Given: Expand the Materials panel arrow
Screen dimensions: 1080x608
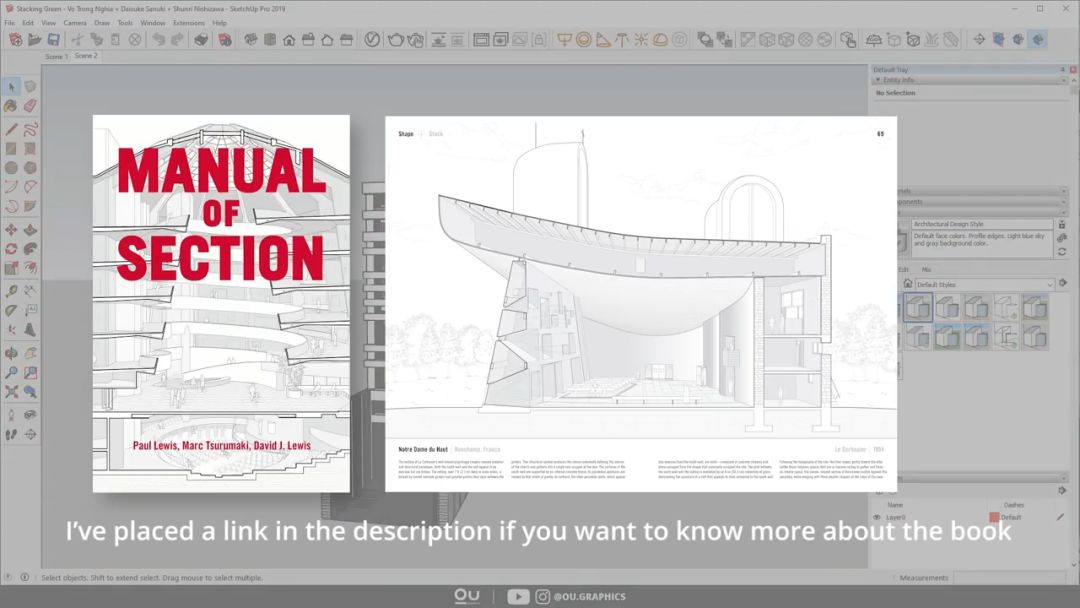Looking at the screenshot, I should tap(1064, 191).
